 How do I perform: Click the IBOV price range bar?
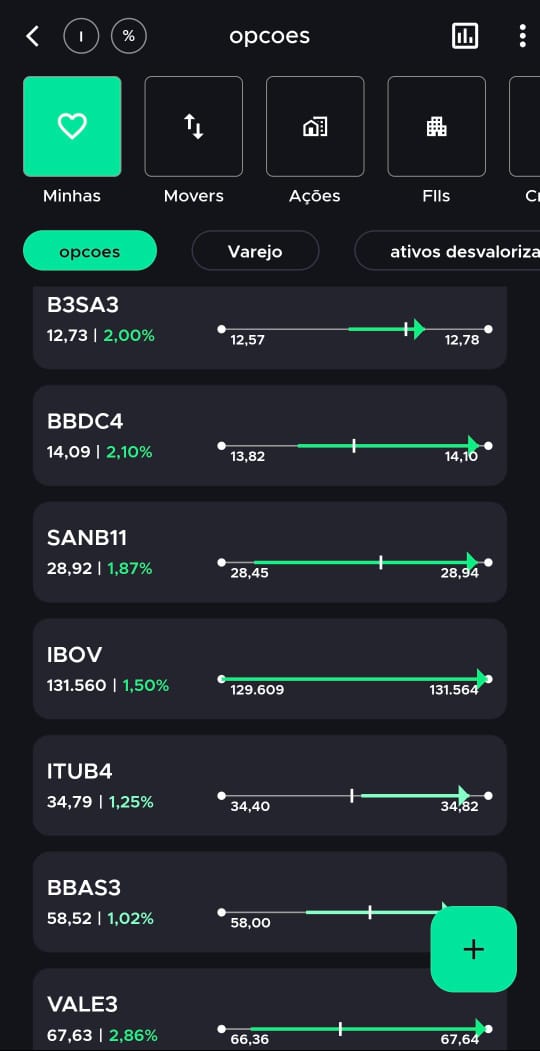pos(355,679)
